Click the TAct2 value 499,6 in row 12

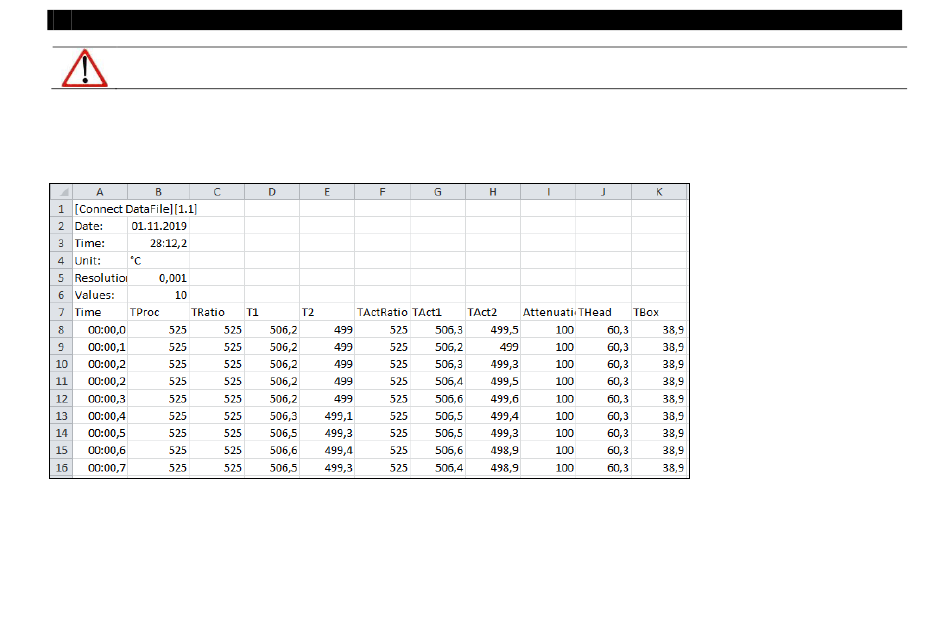(x=493, y=399)
